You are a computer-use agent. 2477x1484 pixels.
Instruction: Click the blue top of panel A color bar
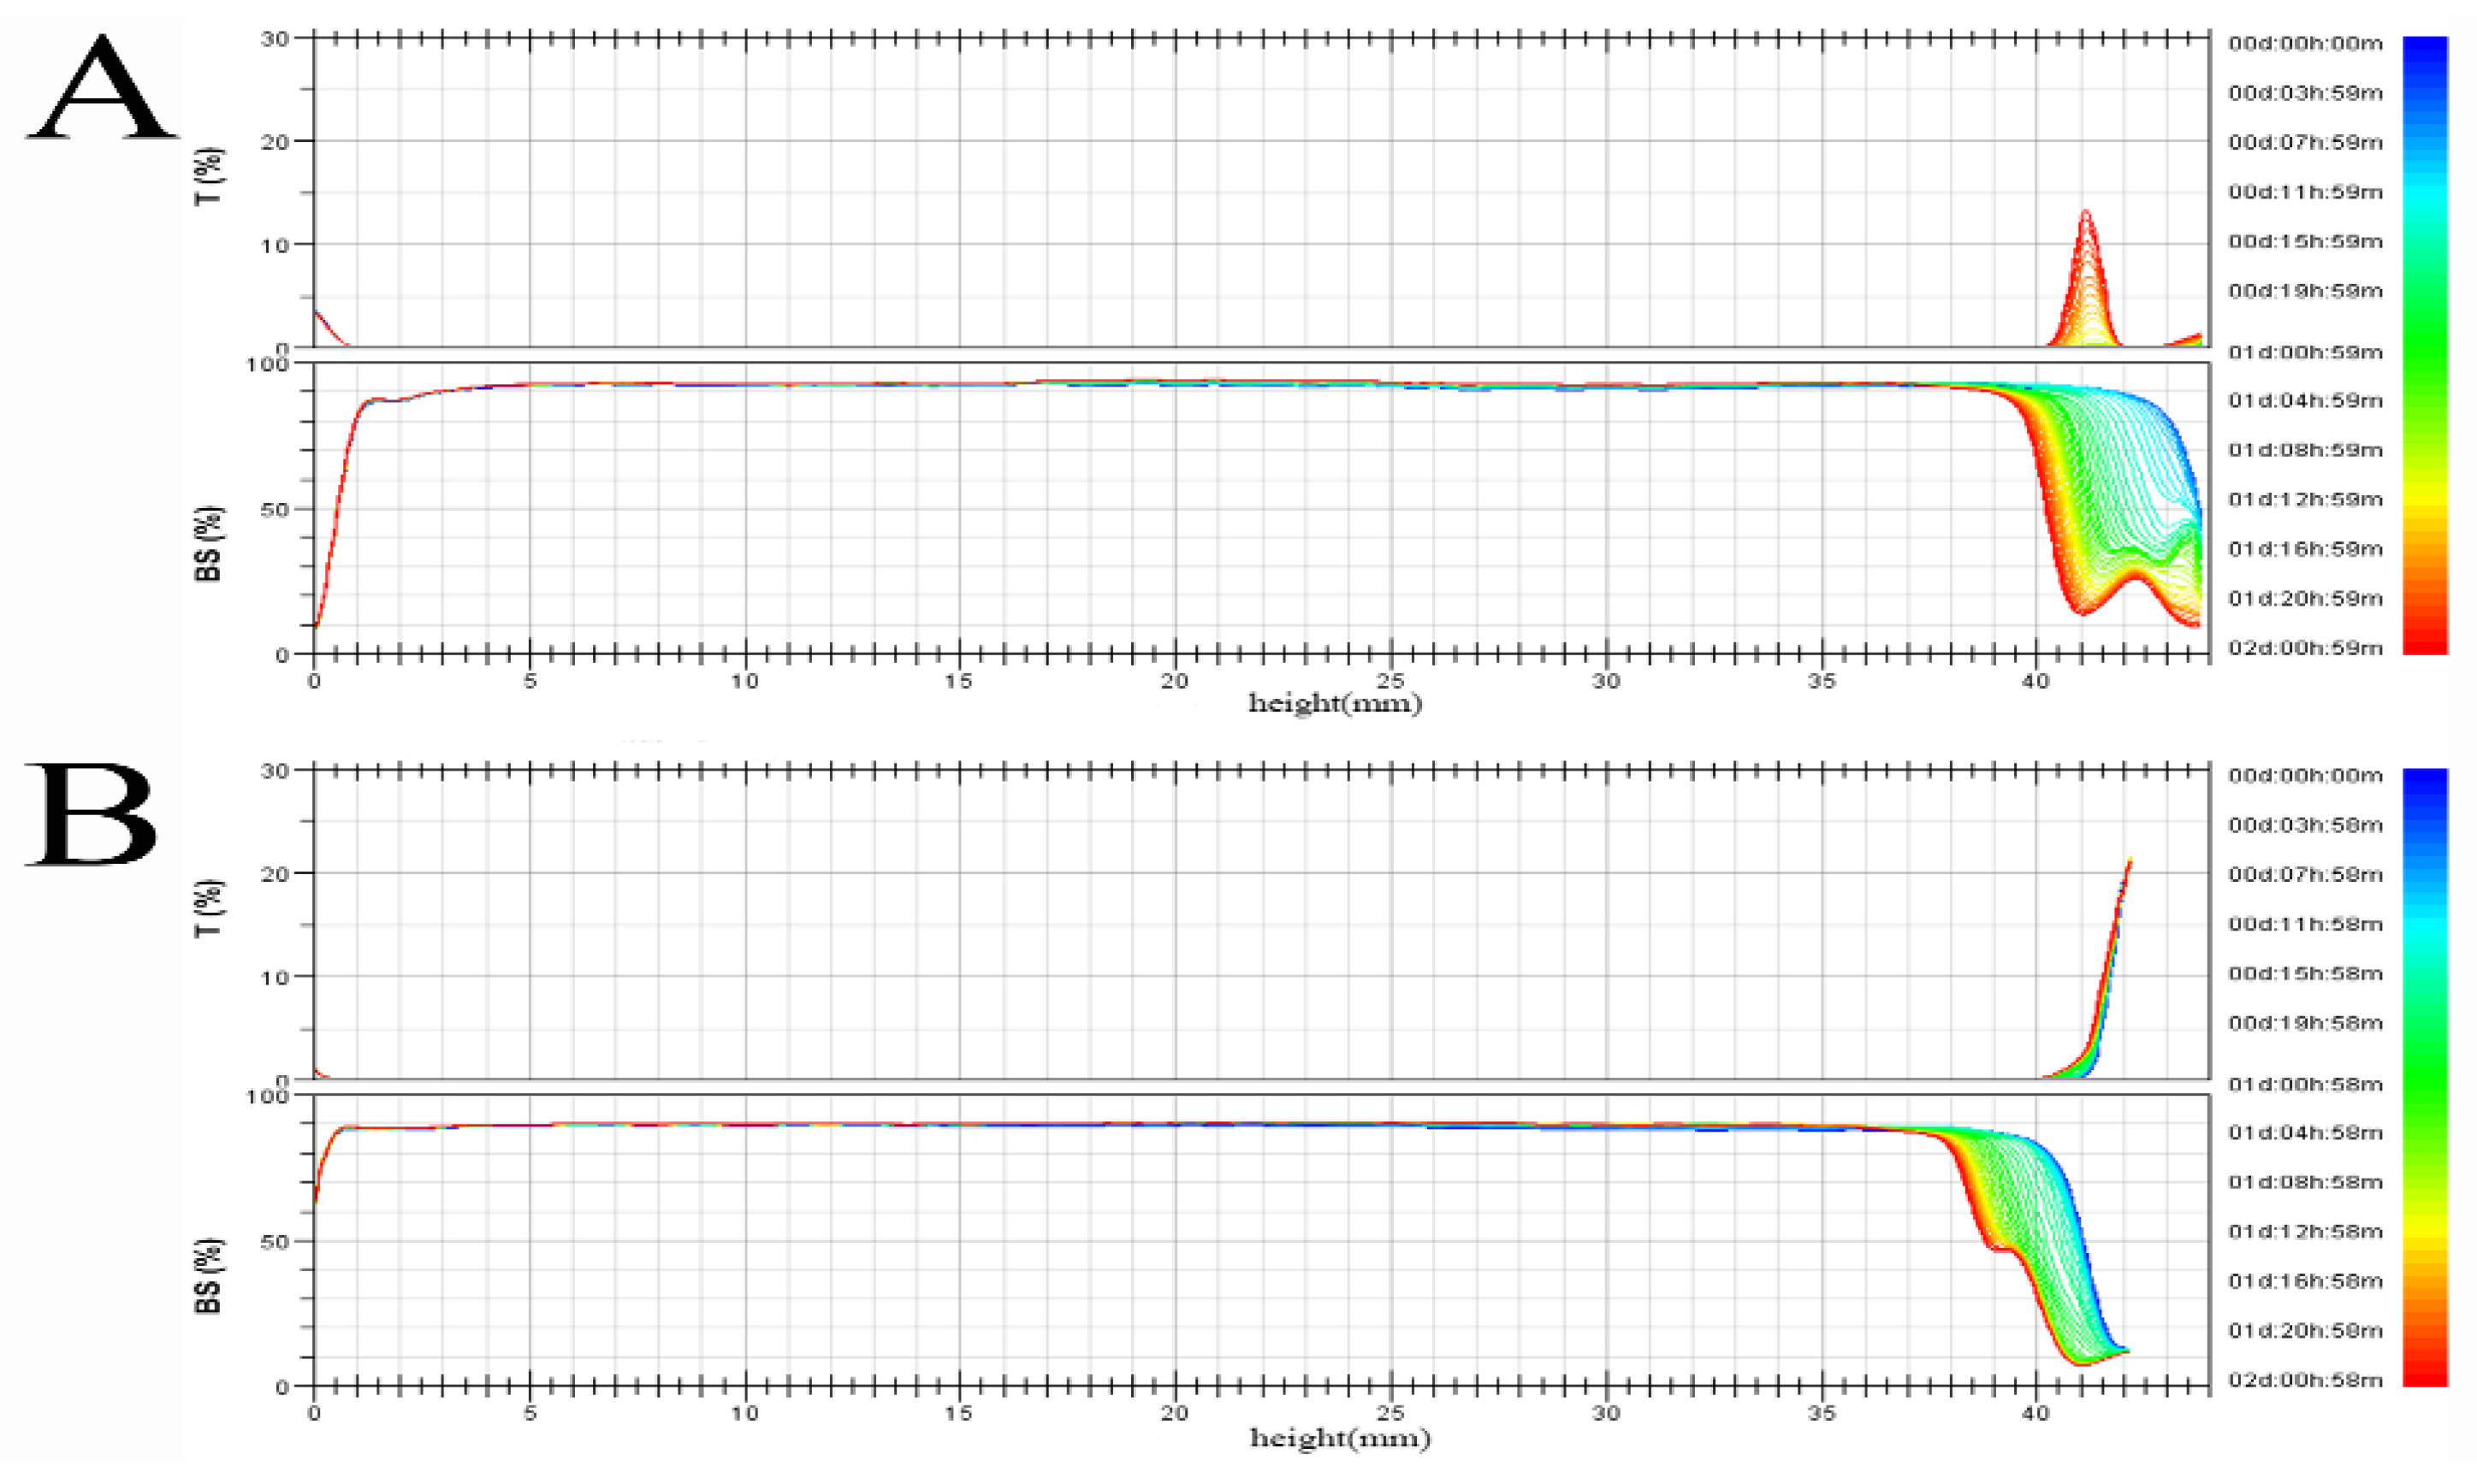point(2424,50)
